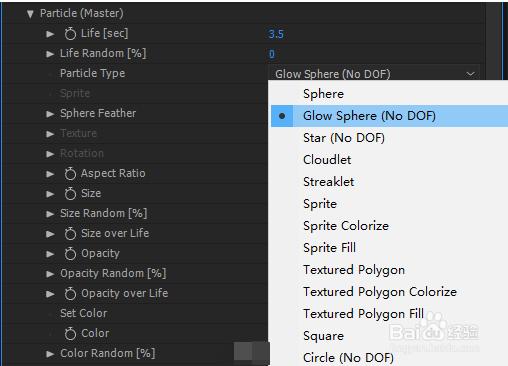Screen dimensions: 508x366
Task: Toggle the Opacity over Life stopwatch
Action: tap(70, 294)
